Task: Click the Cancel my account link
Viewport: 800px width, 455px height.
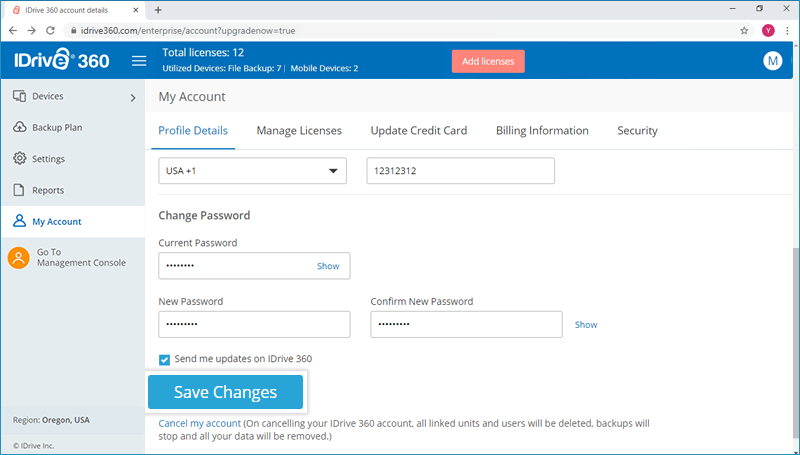Action: coord(199,423)
